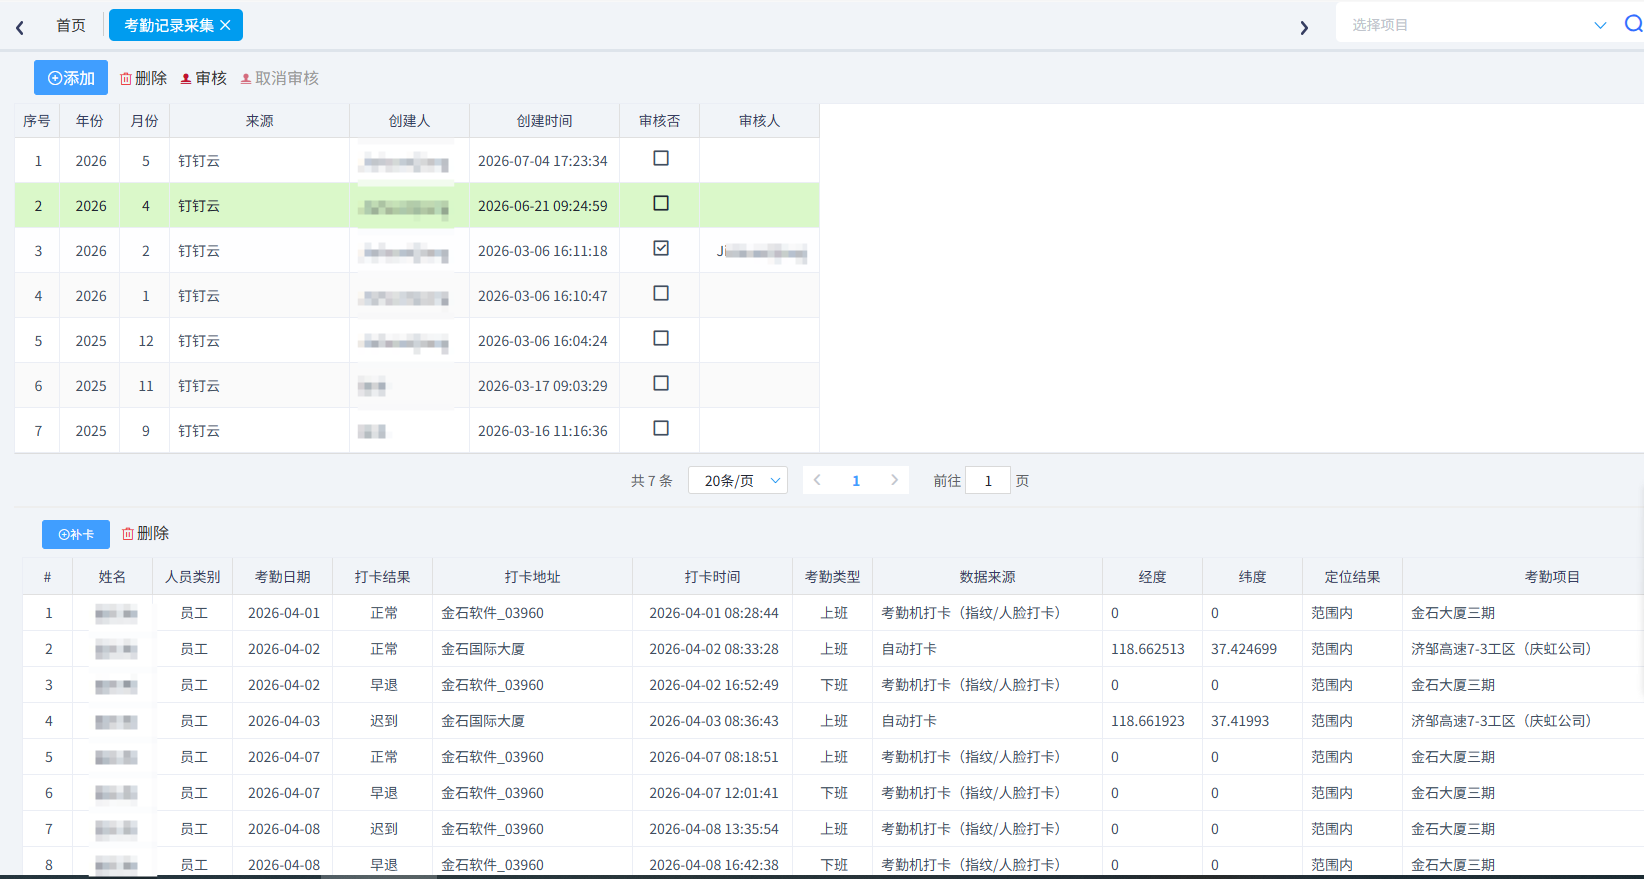Image resolution: width=1644 pixels, height=879 pixels.
Task: Click the 金石国际大厦 address in 2026-04-03 row
Action: [483, 721]
